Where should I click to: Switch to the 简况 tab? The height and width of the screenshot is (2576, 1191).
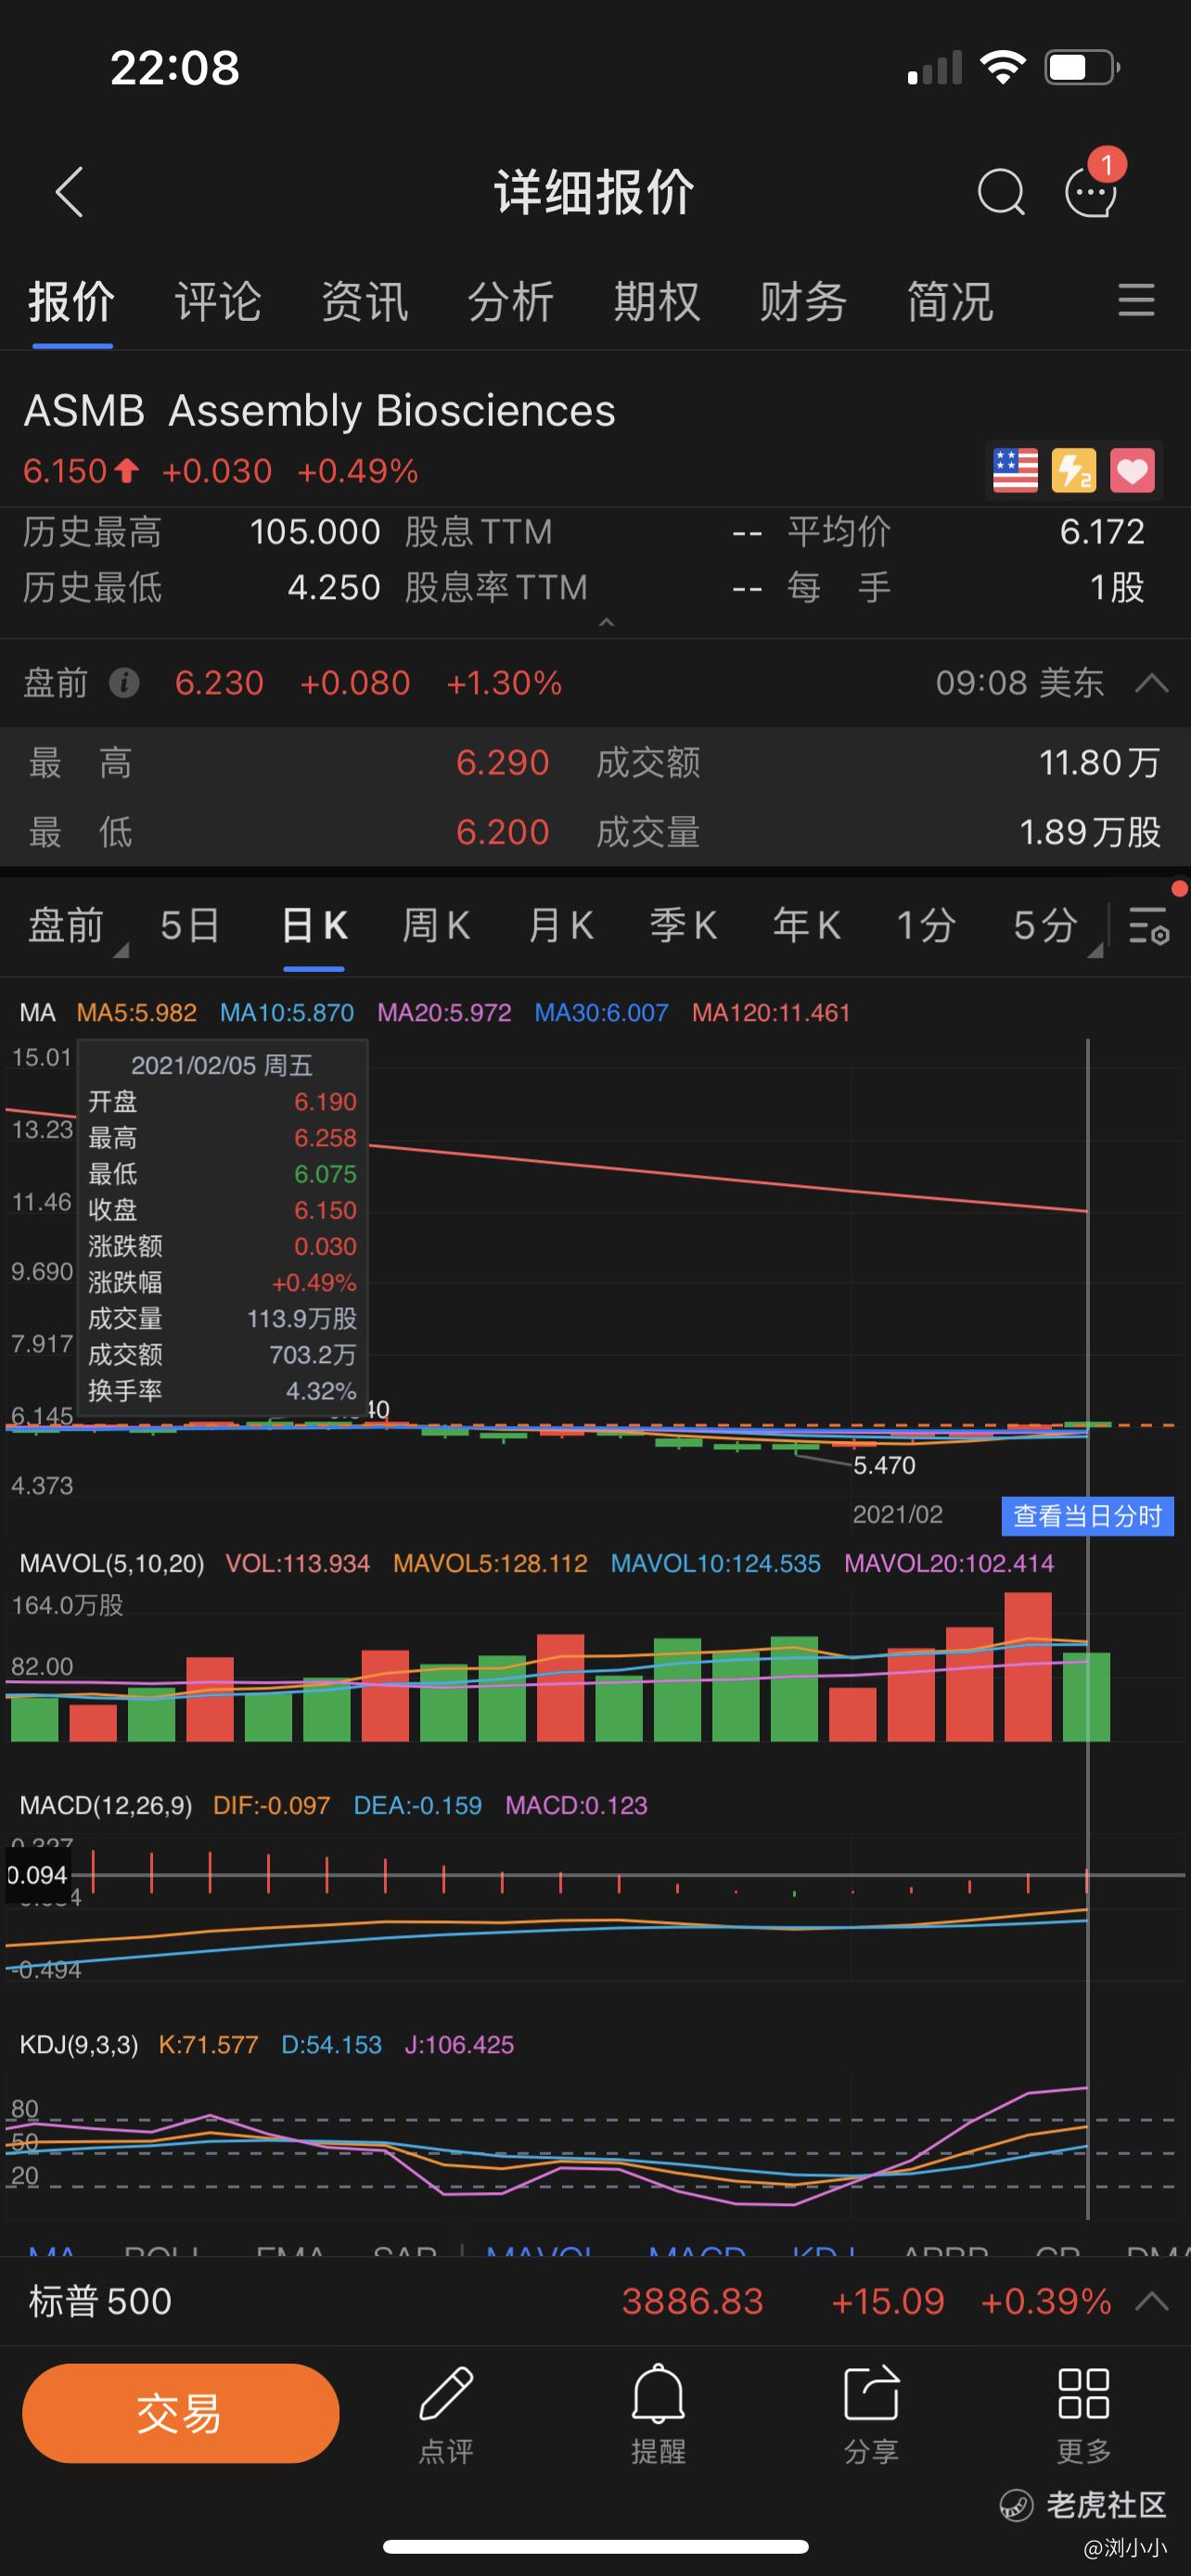950,301
